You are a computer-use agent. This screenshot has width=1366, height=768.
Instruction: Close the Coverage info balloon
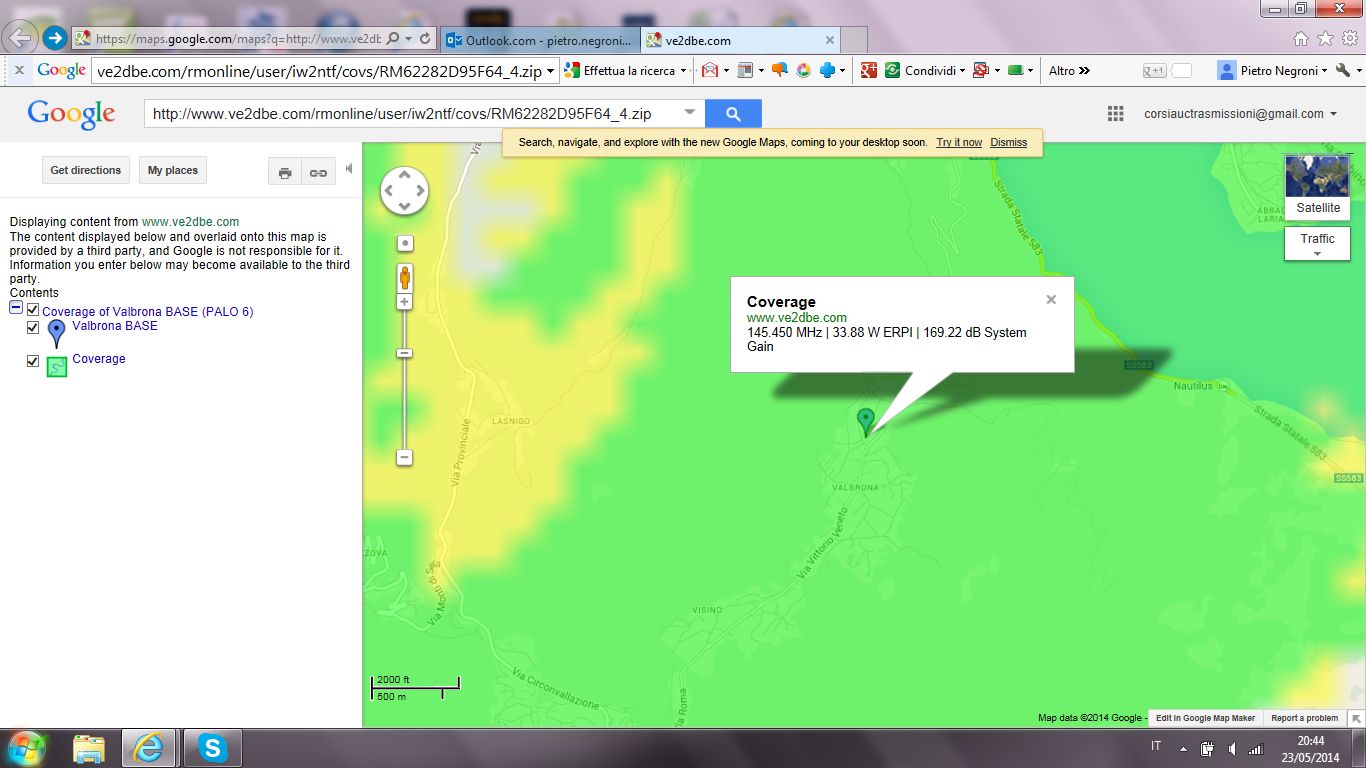click(x=1051, y=299)
